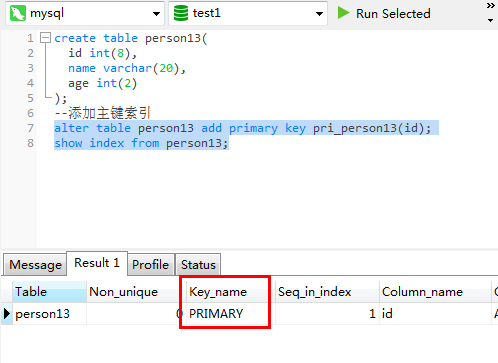Click the Chinese comment on line 6

pyautogui.click(x=103, y=113)
